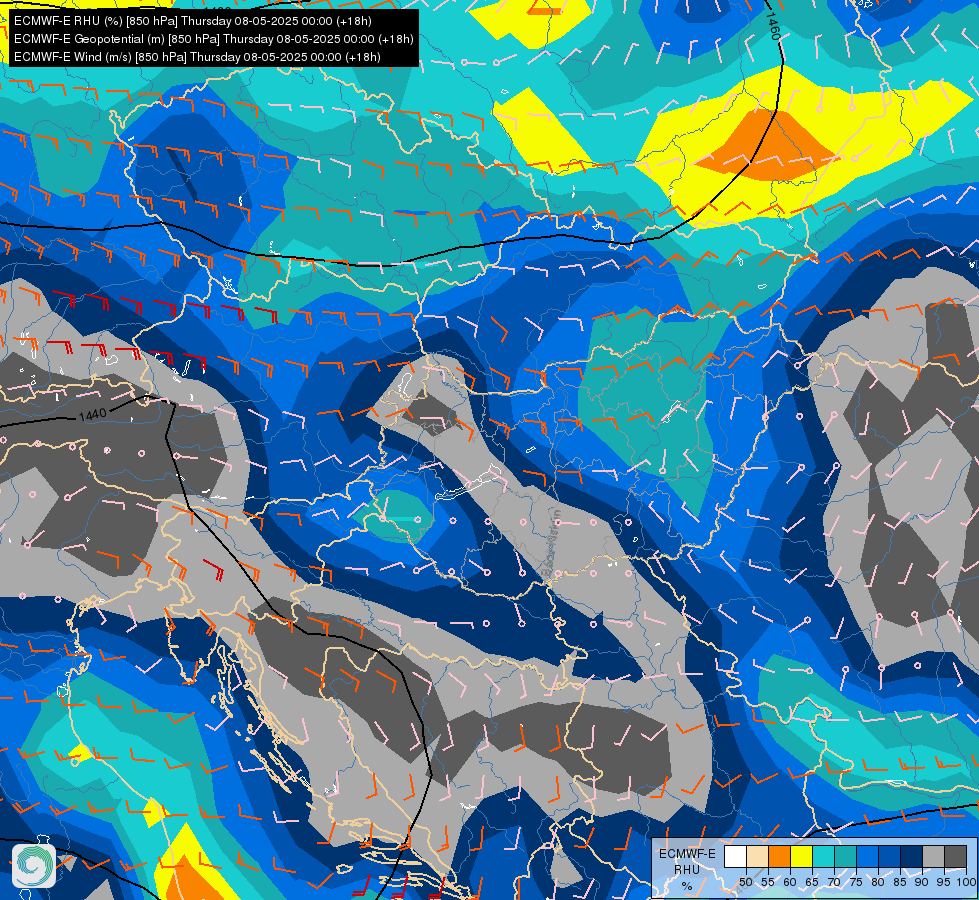The image size is (979, 900).
Task: Click the ECMWF-E RHU (%) title line
Action: click(193, 21)
